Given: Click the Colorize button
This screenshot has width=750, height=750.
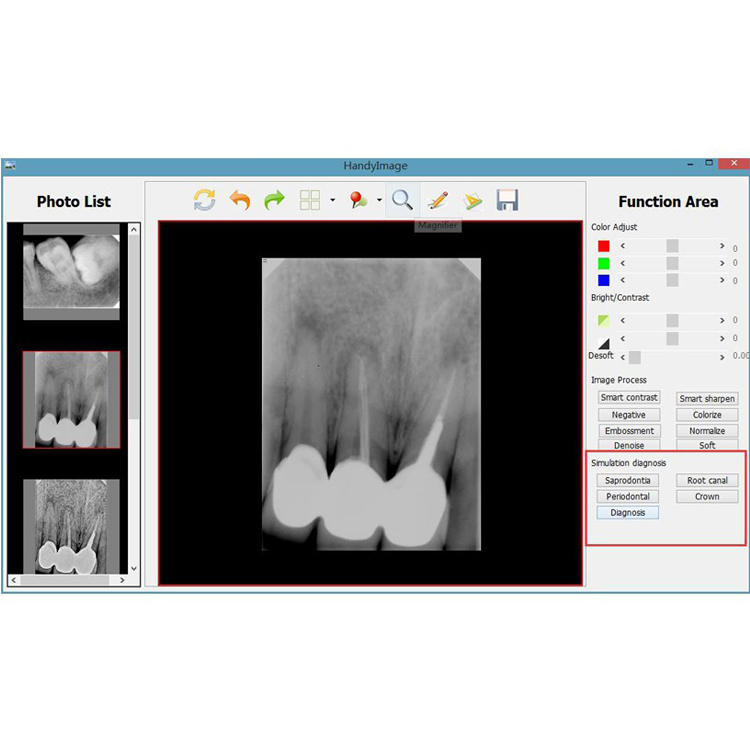Looking at the screenshot, I should point(707,415).
